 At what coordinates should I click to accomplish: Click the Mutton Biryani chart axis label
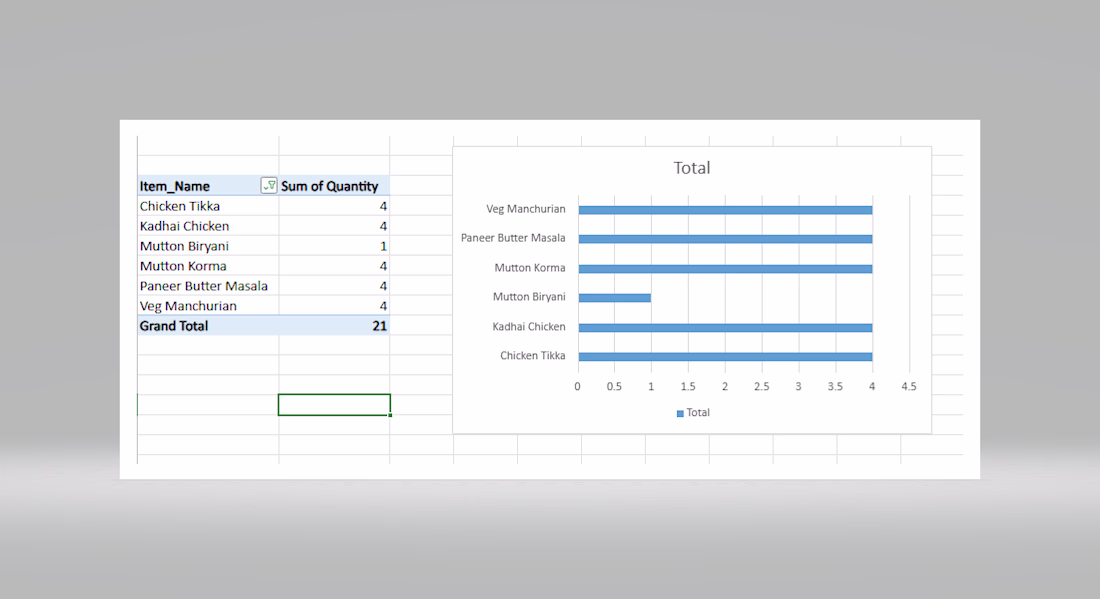coord(529,297)
